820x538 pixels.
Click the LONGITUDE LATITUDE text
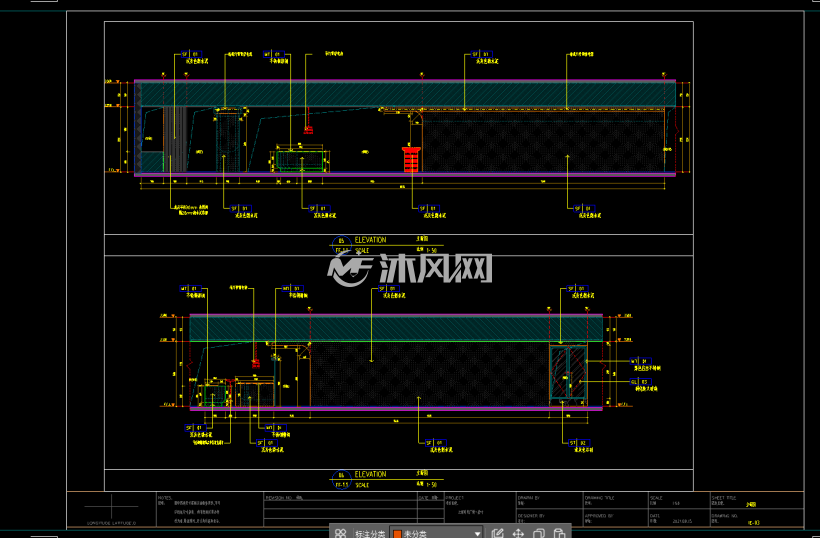(111, 523)
